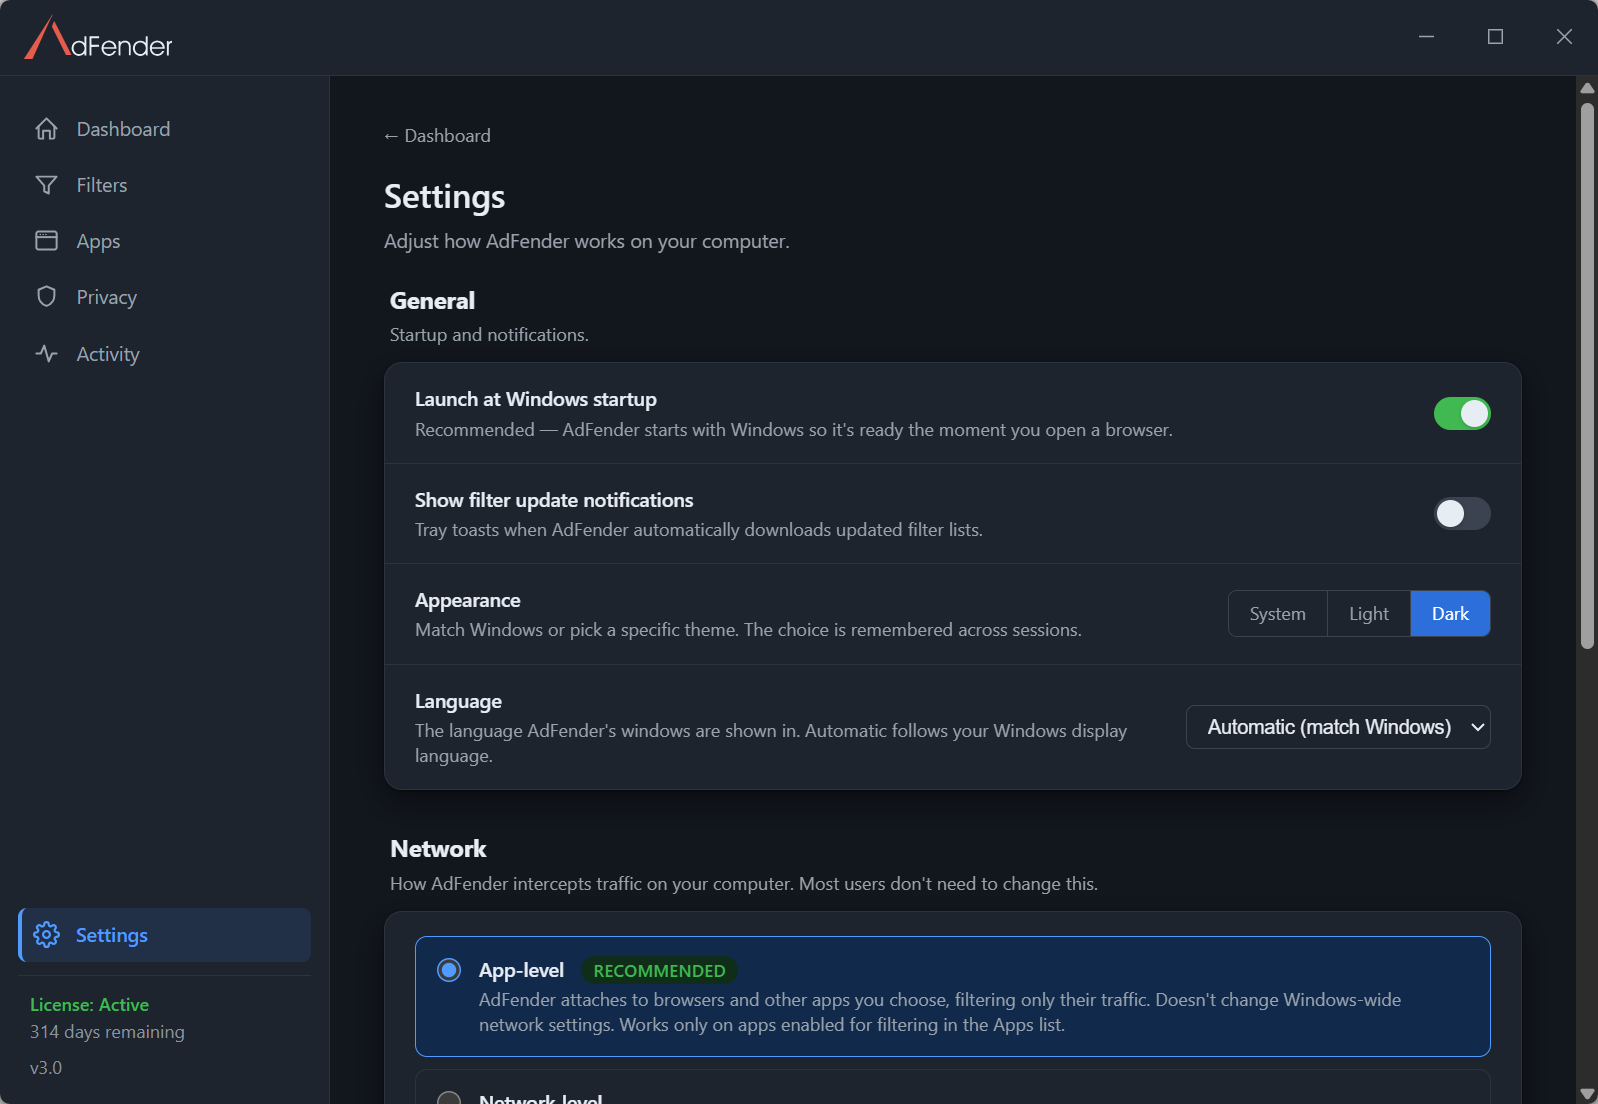This screenshot has width=1598, height=1104.
Task: Switch appearance to Light theme
Action: pyautogui.click(x=1368, y=614)
